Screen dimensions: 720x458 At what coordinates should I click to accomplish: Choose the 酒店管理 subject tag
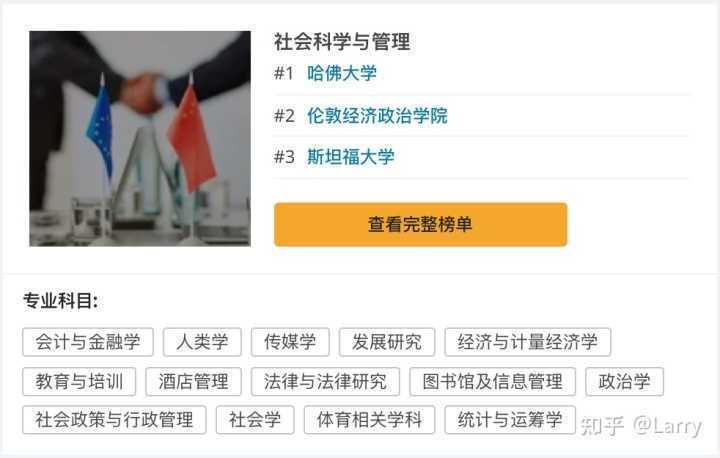pyautogui.click(x=193, y=381)
